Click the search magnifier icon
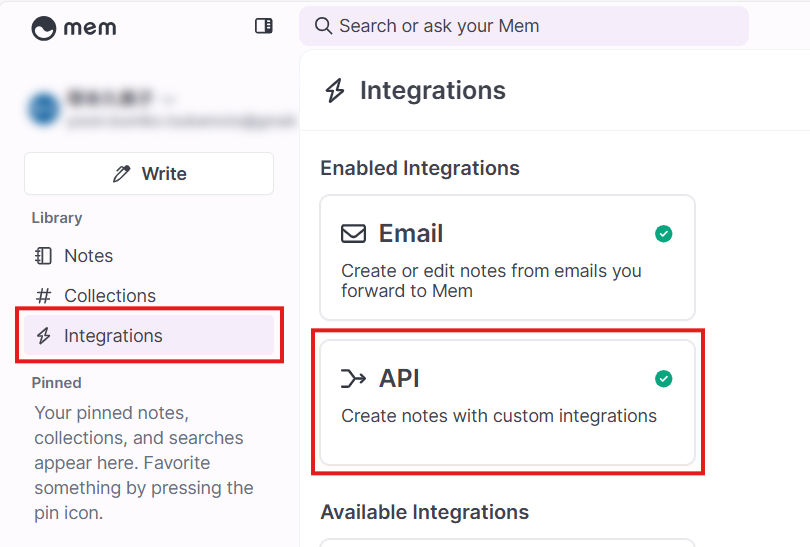 tap(323, 26)
